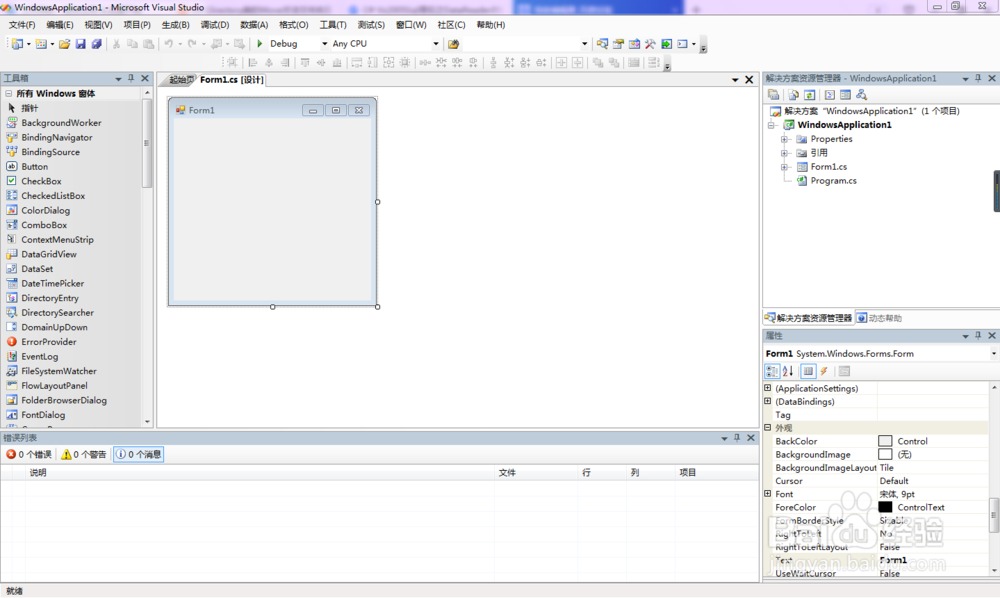Viewport: 1000px width, 598px height.
Task: Select the DataGridView control in Toolbox
Action: click(48, 254)
